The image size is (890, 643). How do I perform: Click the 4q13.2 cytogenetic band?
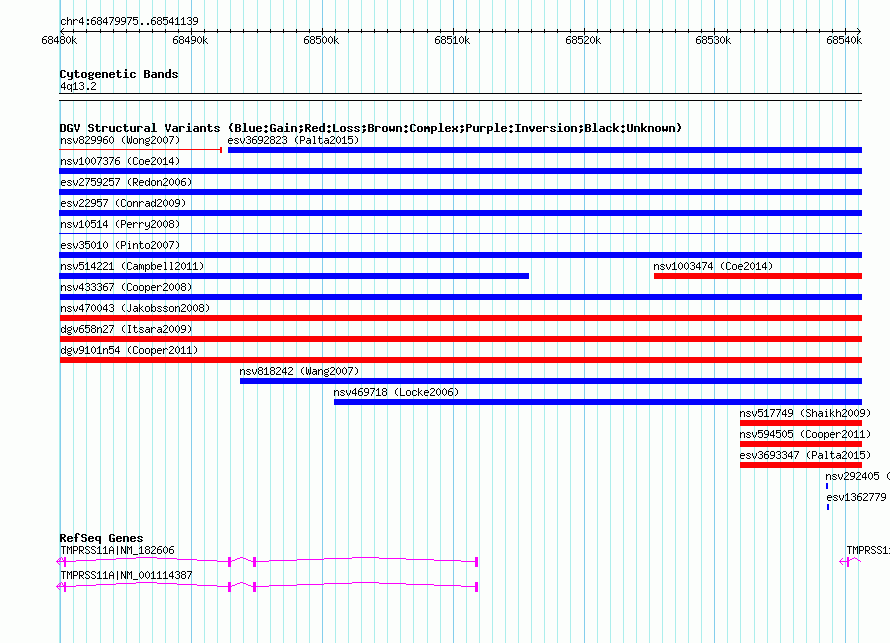[x=460, y=95]
